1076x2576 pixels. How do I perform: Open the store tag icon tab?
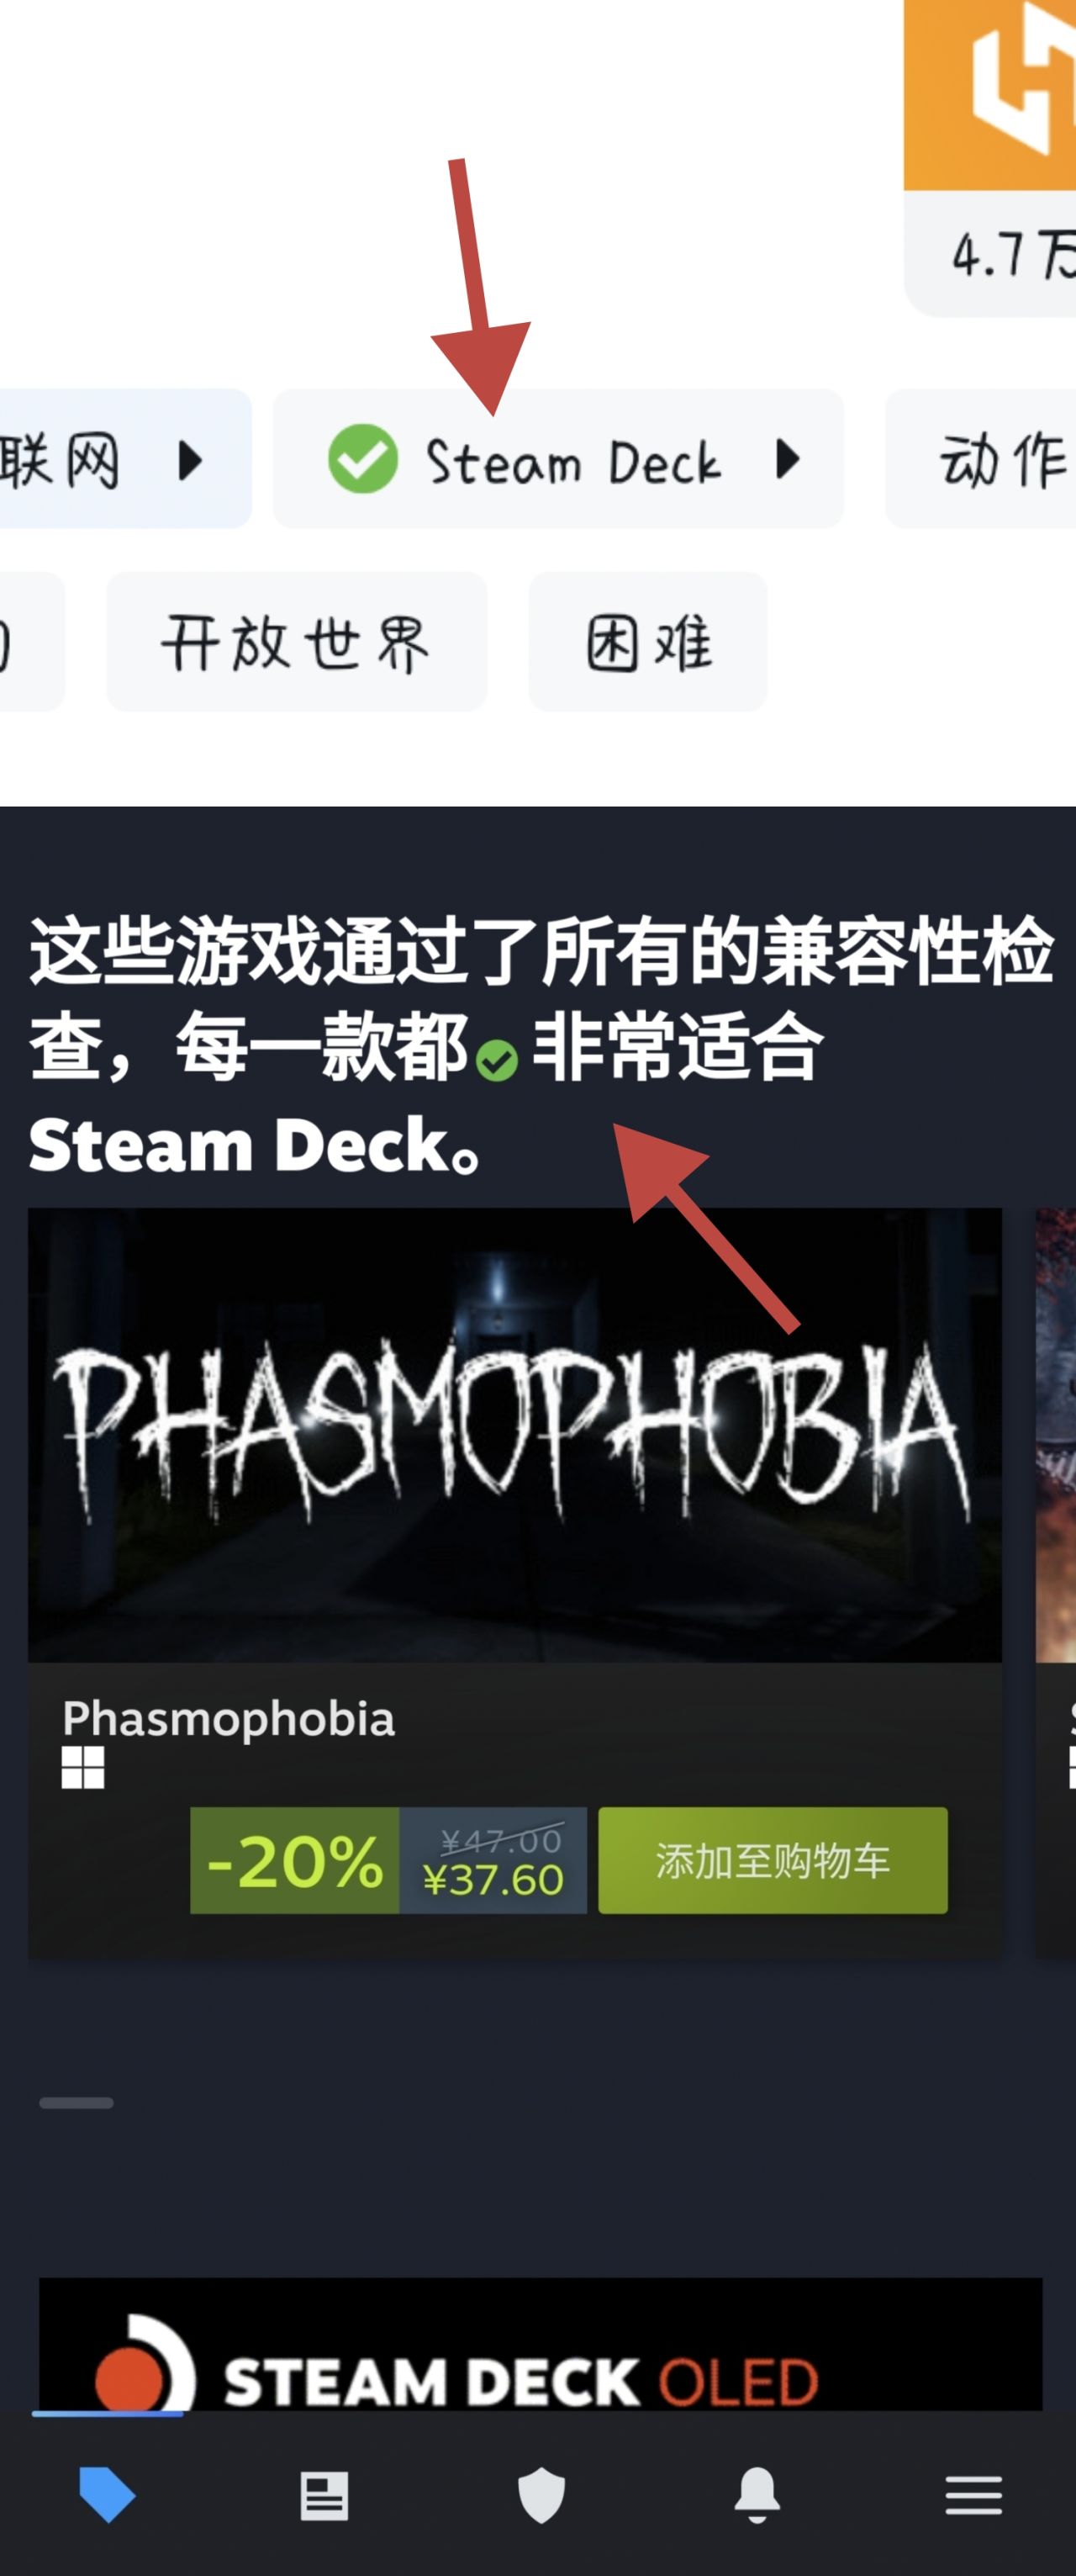point(107,2494)
